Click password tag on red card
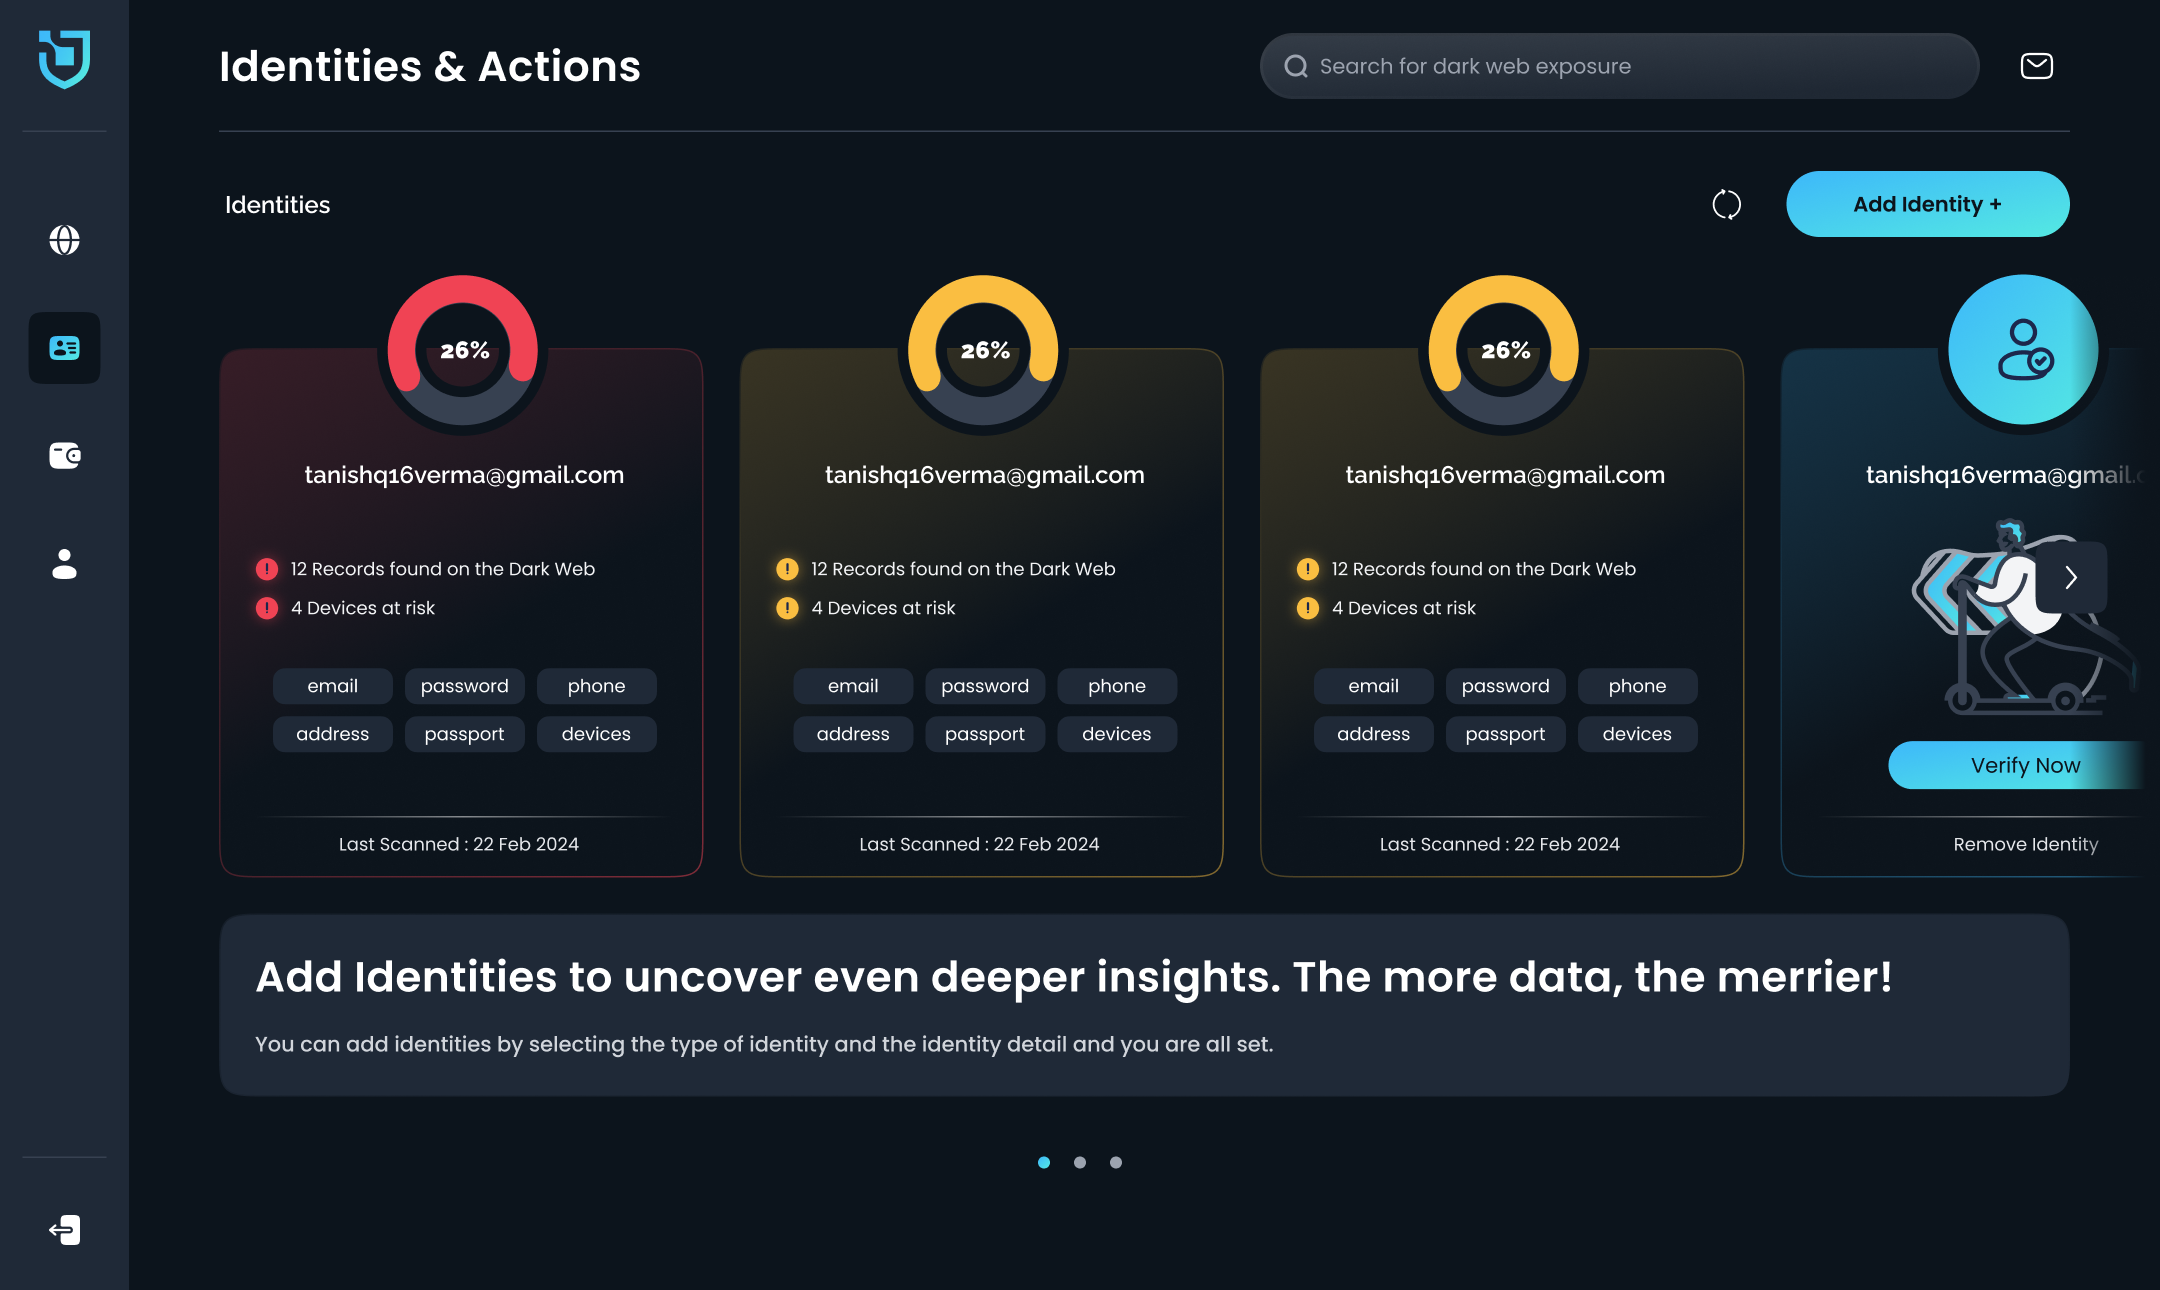The width and height of the screenshot is (2160, 1290). 465,686
